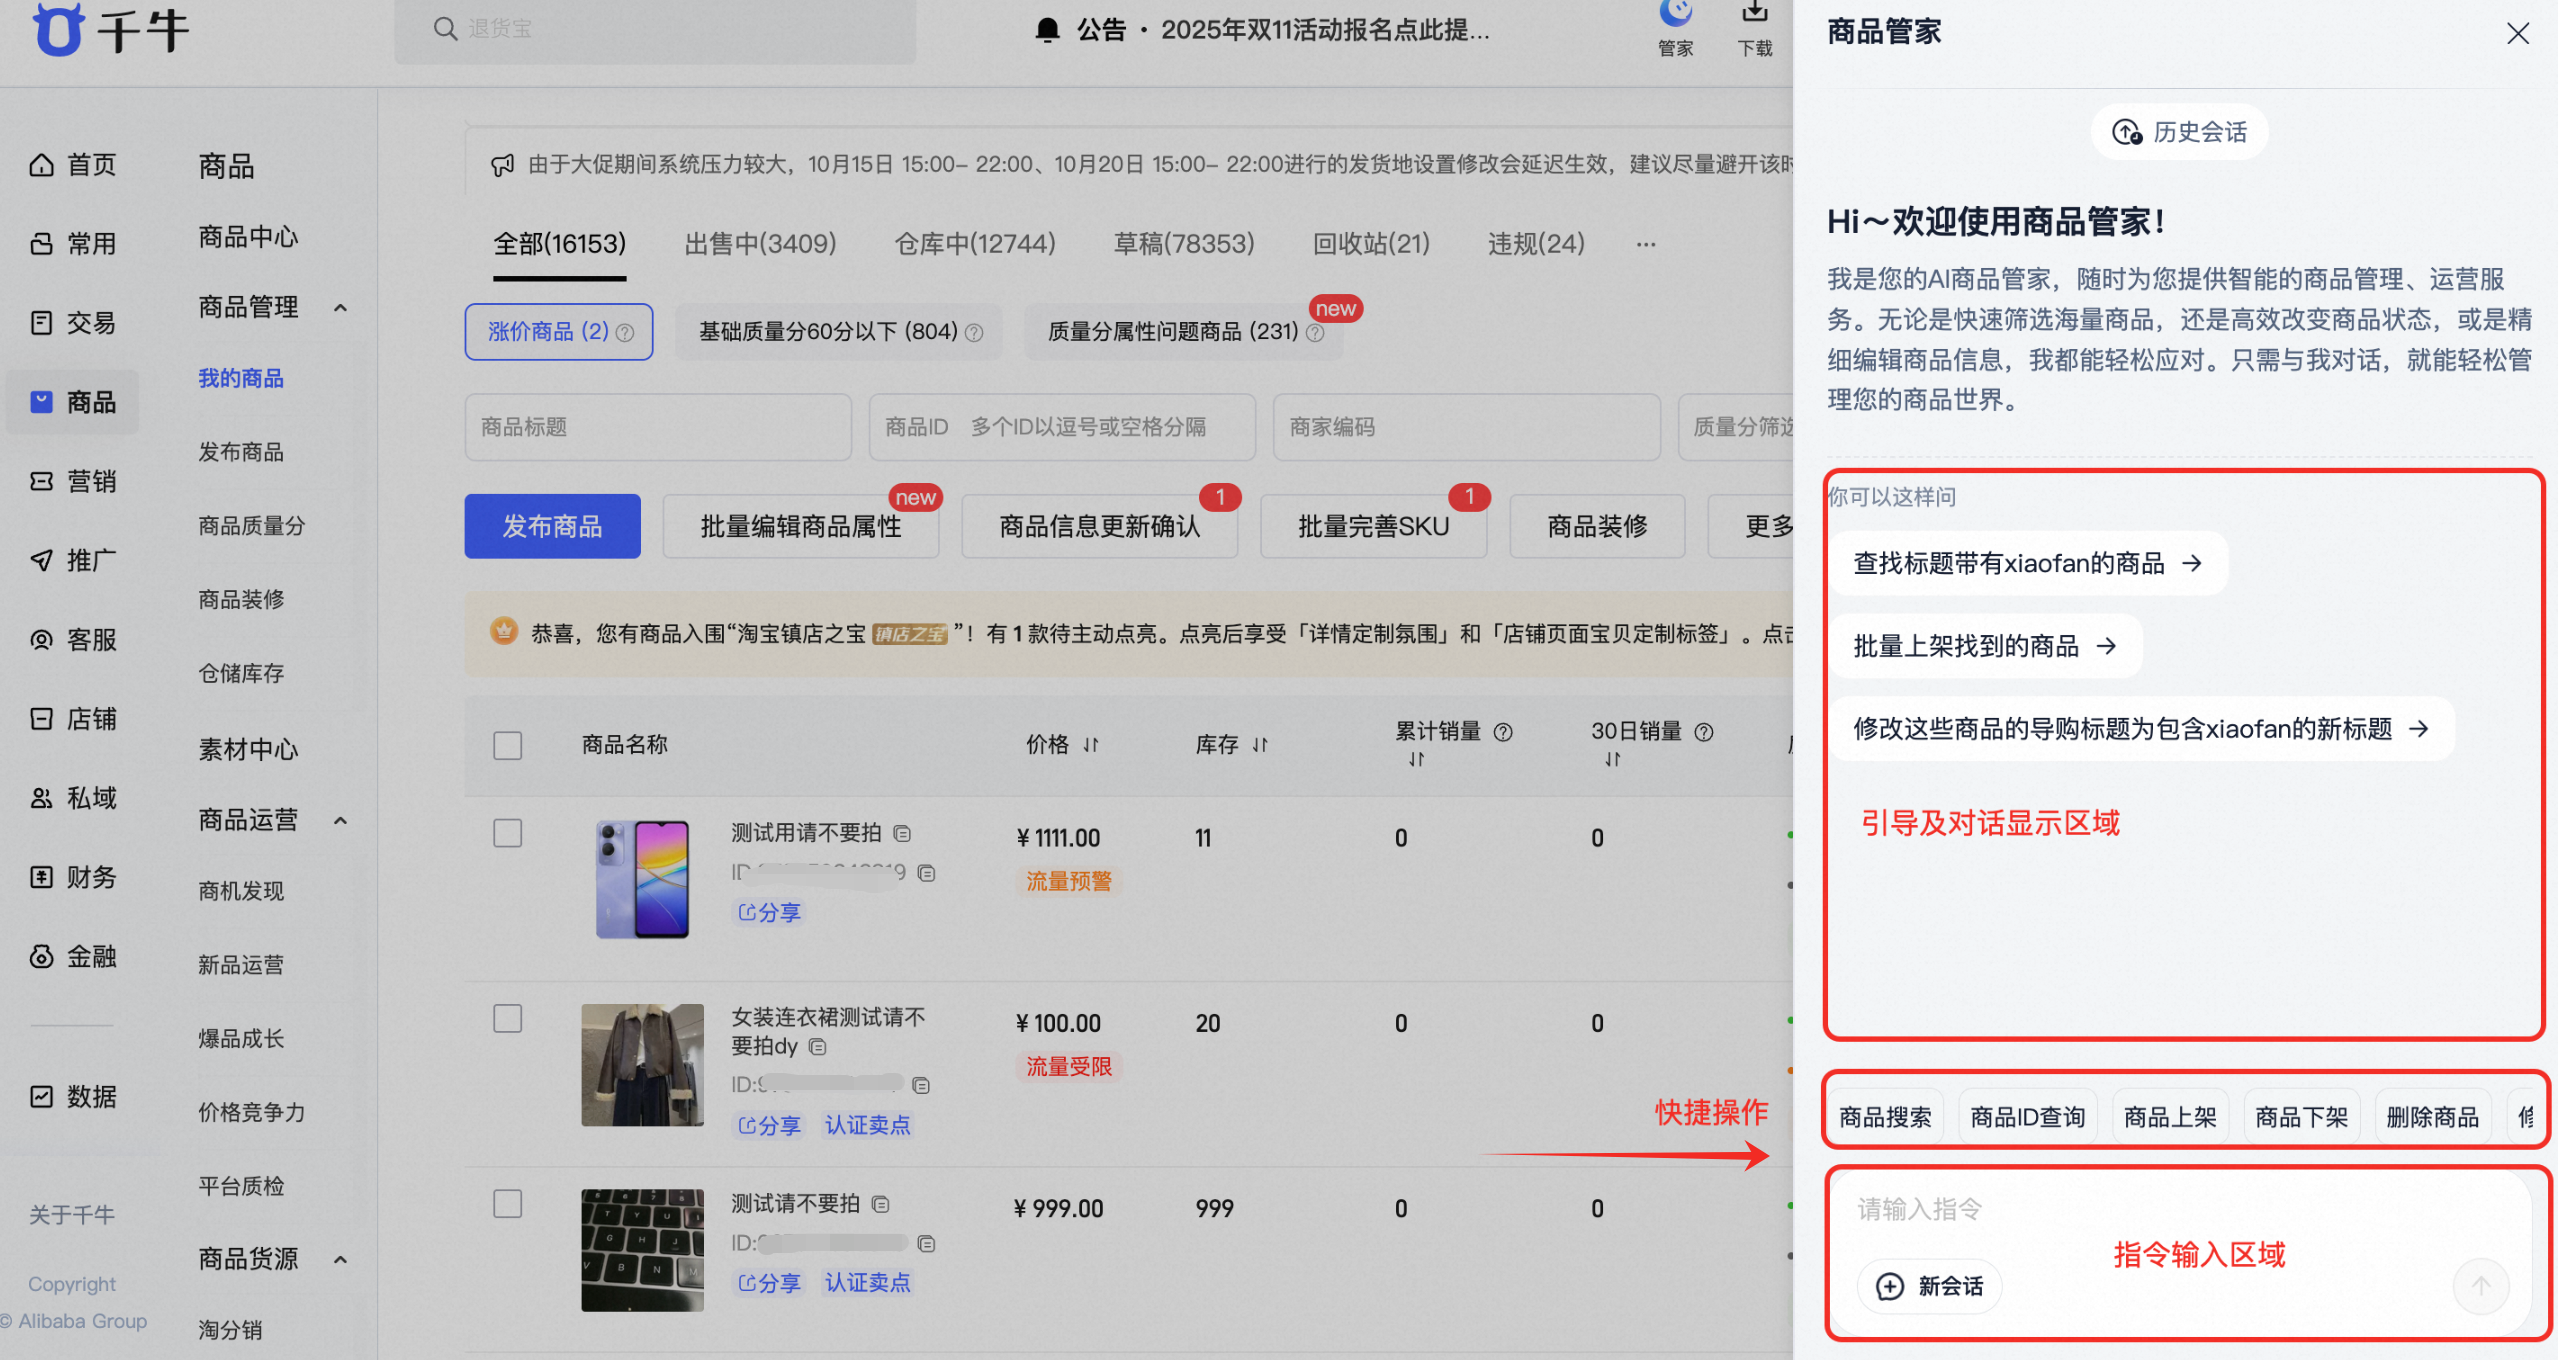This screenshot has height=1360, width=2558.
Task: Open 营销 in sidebar
Action: click(73, 481)
